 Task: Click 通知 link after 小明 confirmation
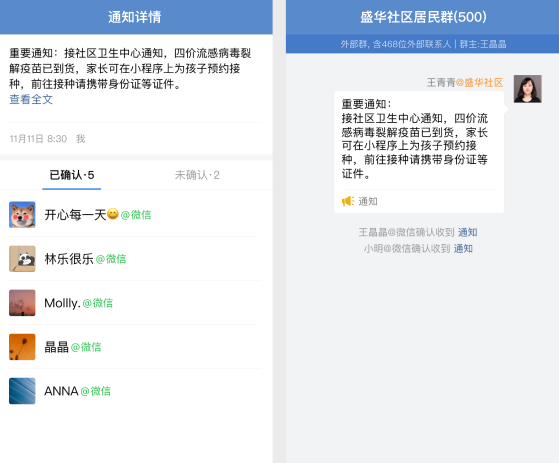tap(463, 248)
